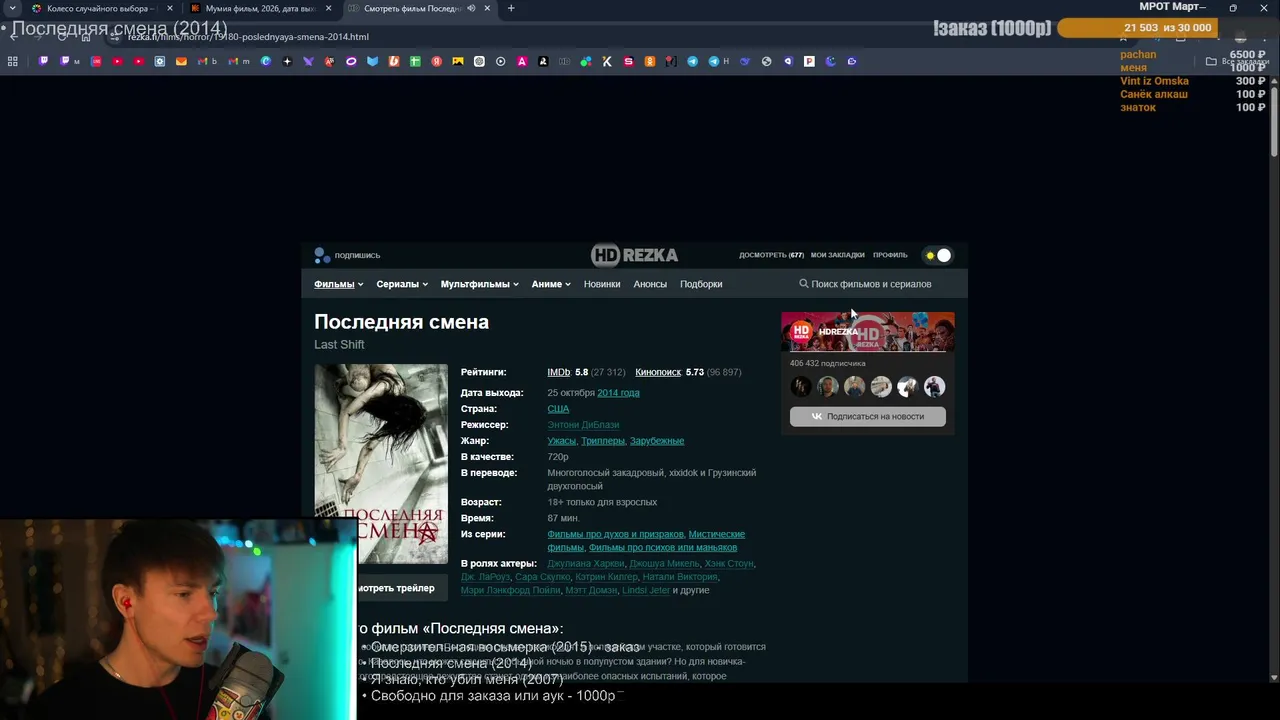The width and height of the screenshot is (1280, 720).
Task: Click the search magnifier icon on HDrezka
Action: click(x=803, y=284)
